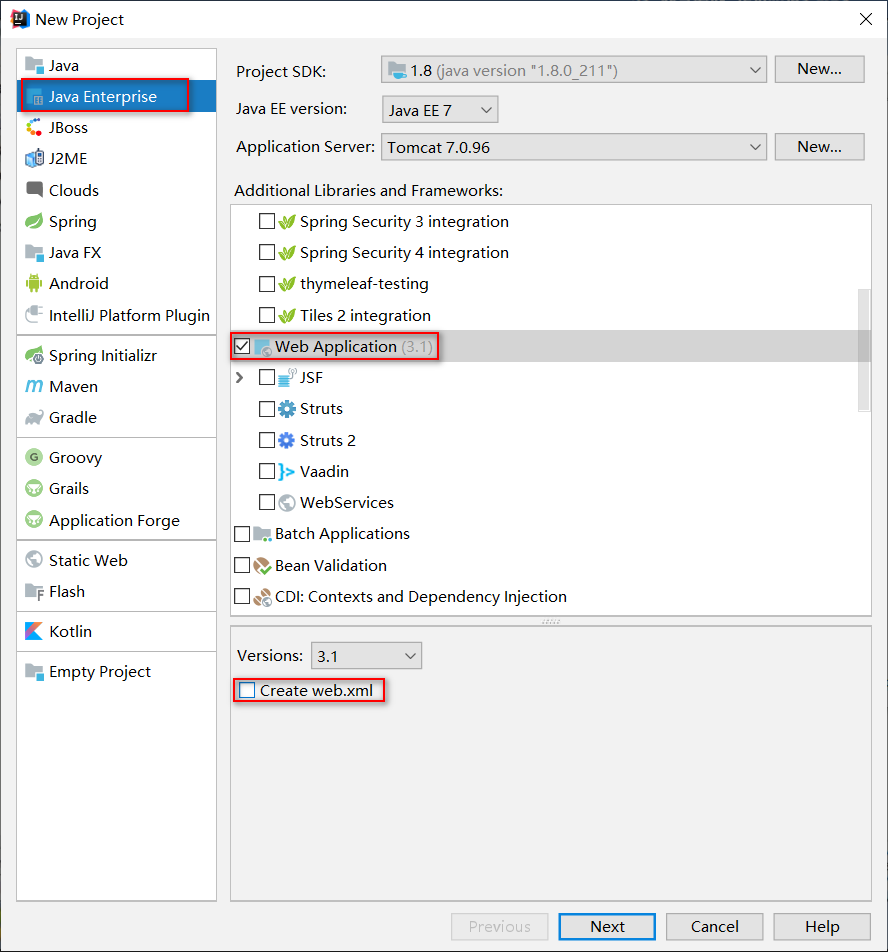Click the WebServices globe icon
This screenshot has width=888, height=952.
point(286,503)
